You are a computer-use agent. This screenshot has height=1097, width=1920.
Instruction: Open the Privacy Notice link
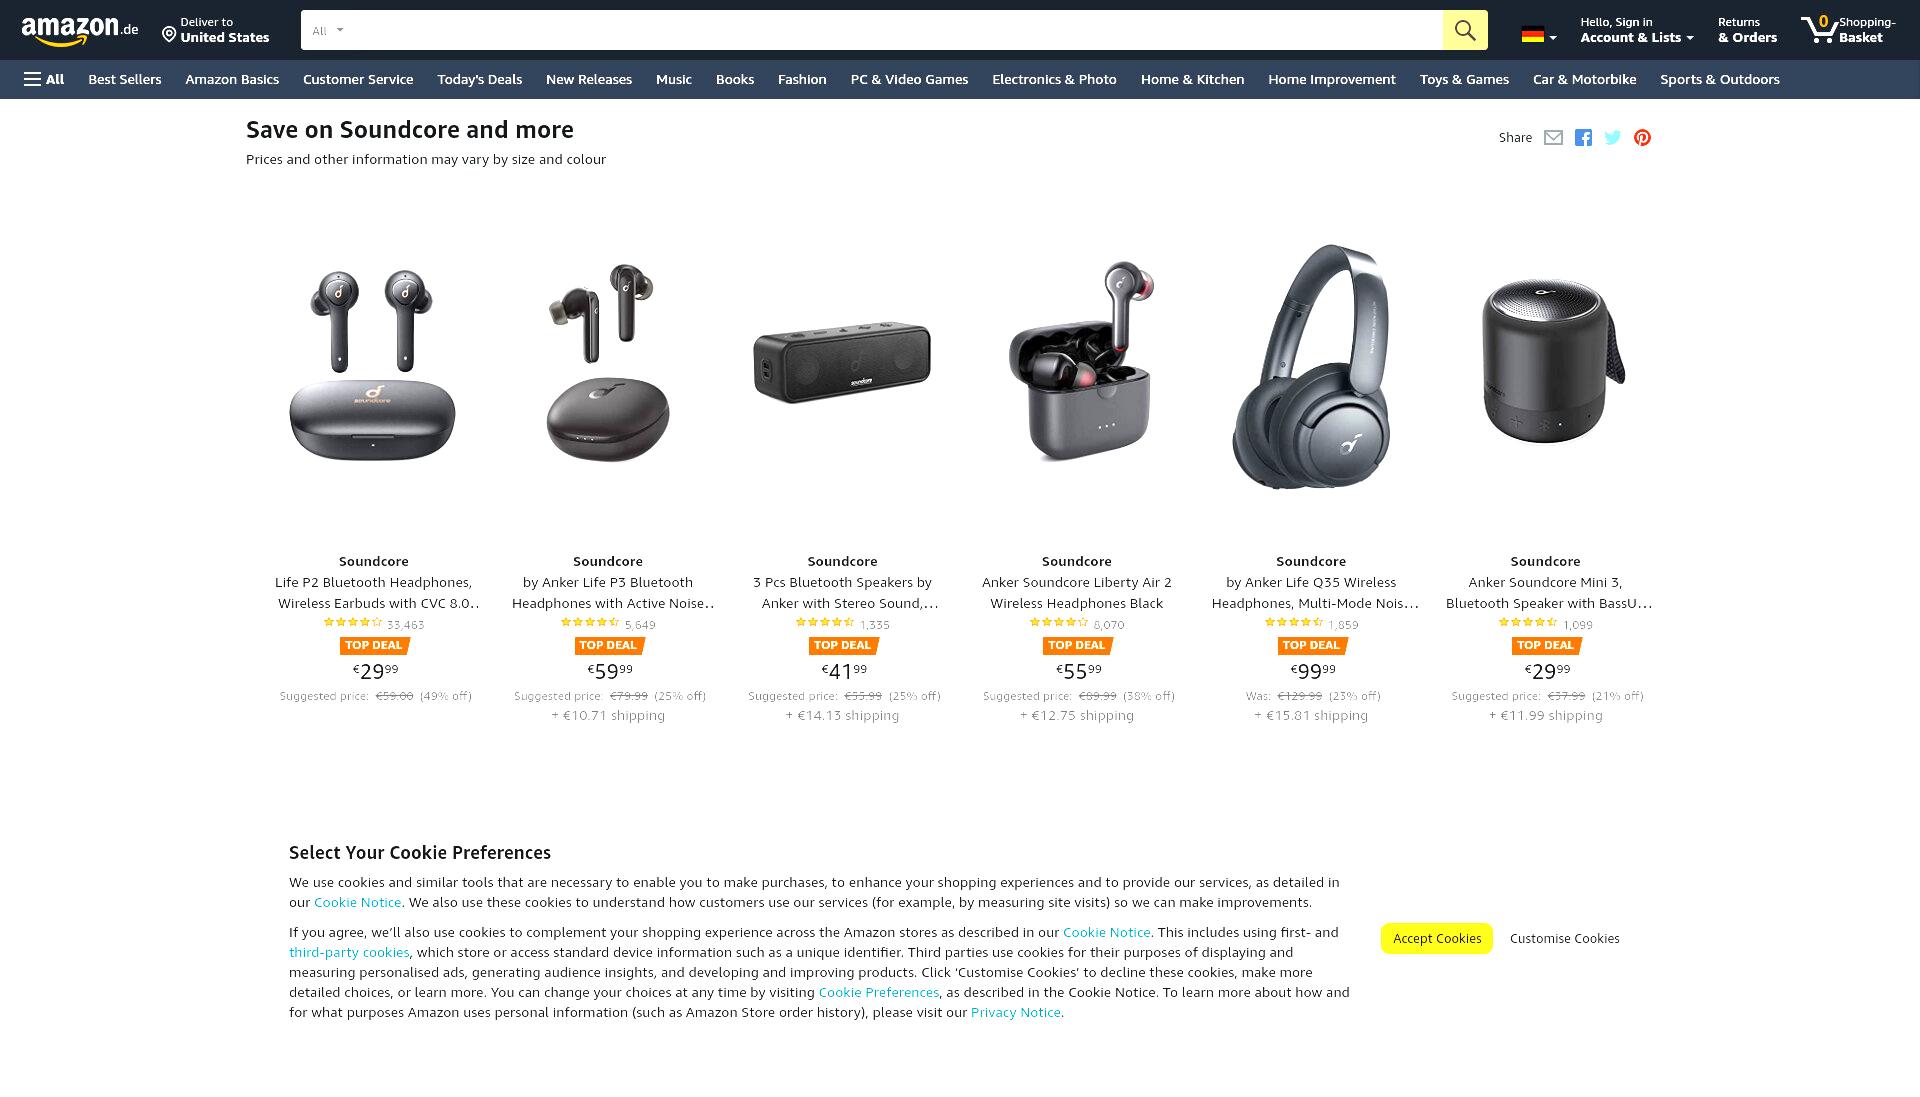pyautogui.click(x=1015, y=1012)
